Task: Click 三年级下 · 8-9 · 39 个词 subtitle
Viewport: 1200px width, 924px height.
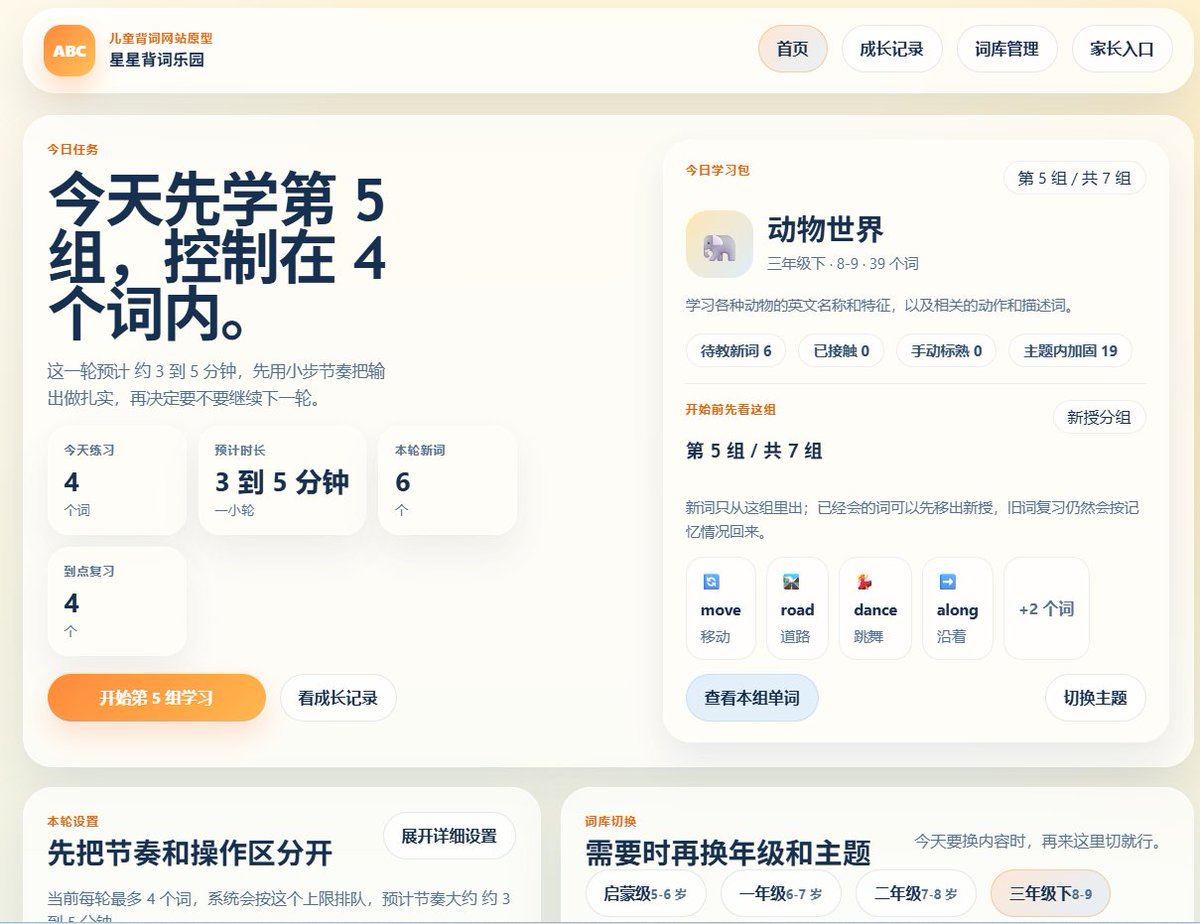Action: [x=843, y=264]
